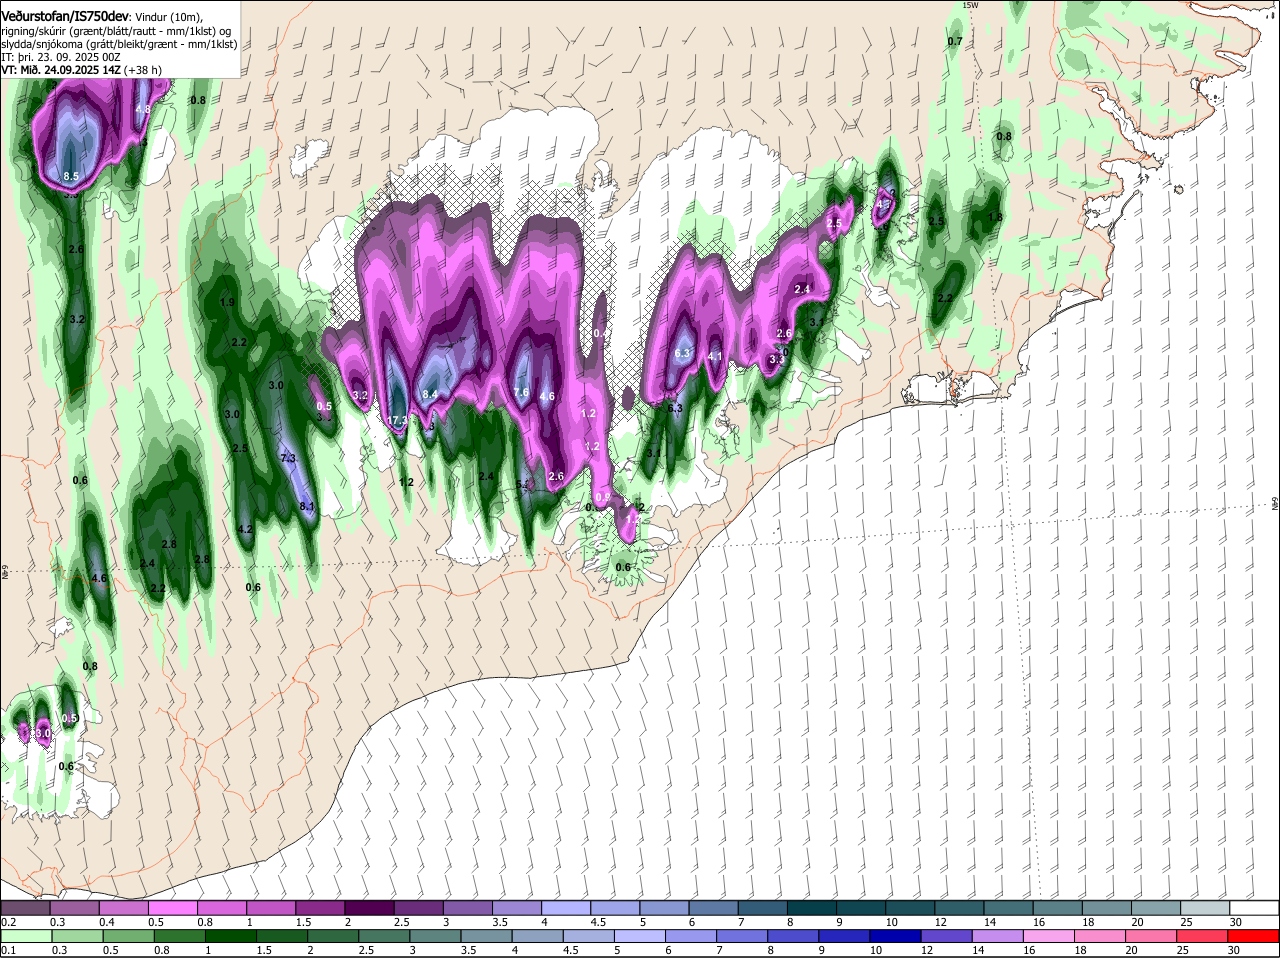1280x958 pixels.
Task: Select white snow scale swatch after 30
Action: pyautogui.click(x=1255, y=907)
